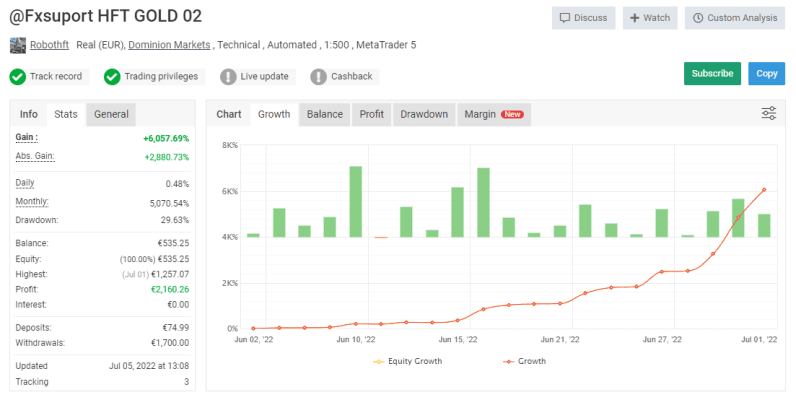Open the Profit chart tab

point(372,114)
